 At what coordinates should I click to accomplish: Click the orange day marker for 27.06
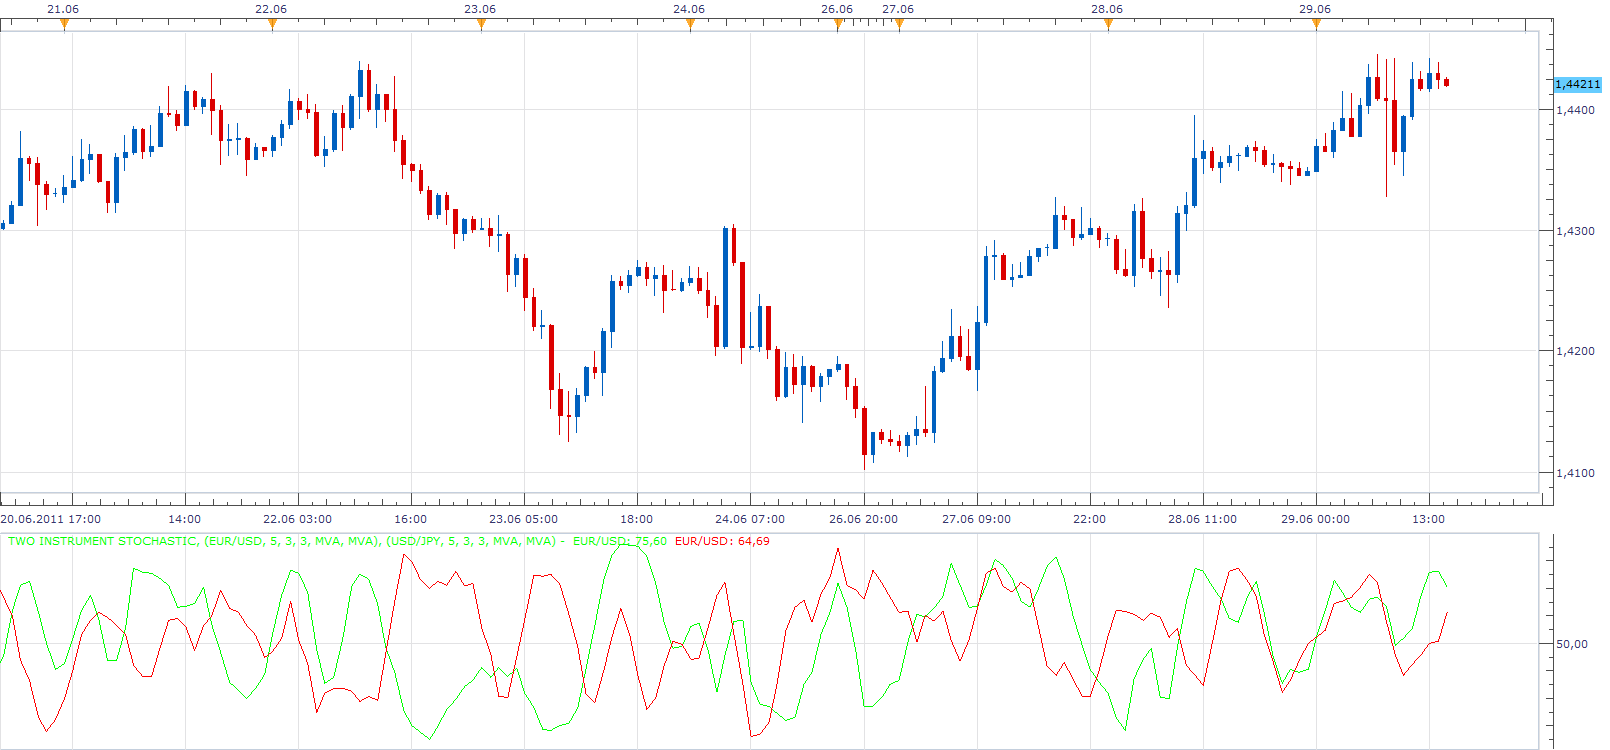click(899, 25)
